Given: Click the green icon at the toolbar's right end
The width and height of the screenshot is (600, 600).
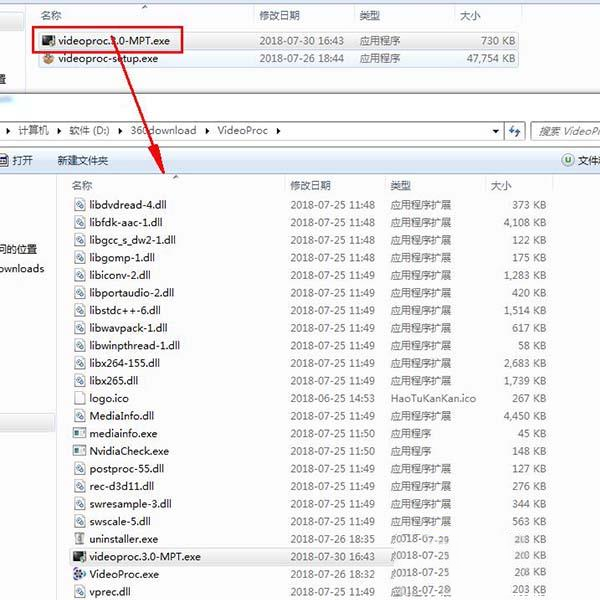Looking at the screenshot, I should pyautogui.click(x=568, y=160).
